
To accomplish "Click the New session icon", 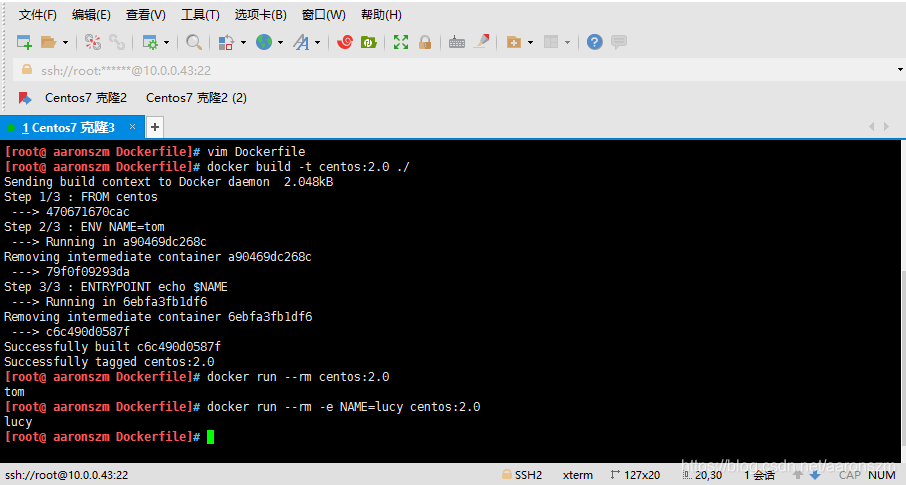I will 24,42.
